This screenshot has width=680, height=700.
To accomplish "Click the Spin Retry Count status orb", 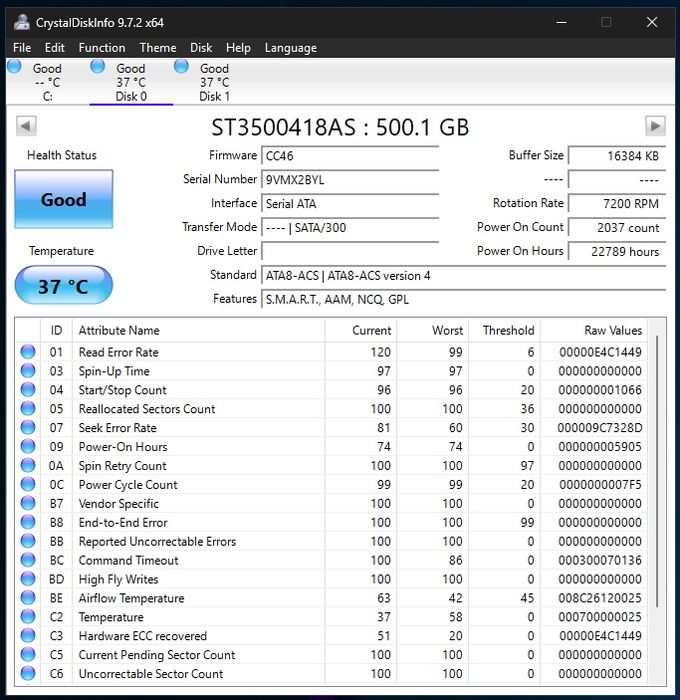I will click(28, 465).
